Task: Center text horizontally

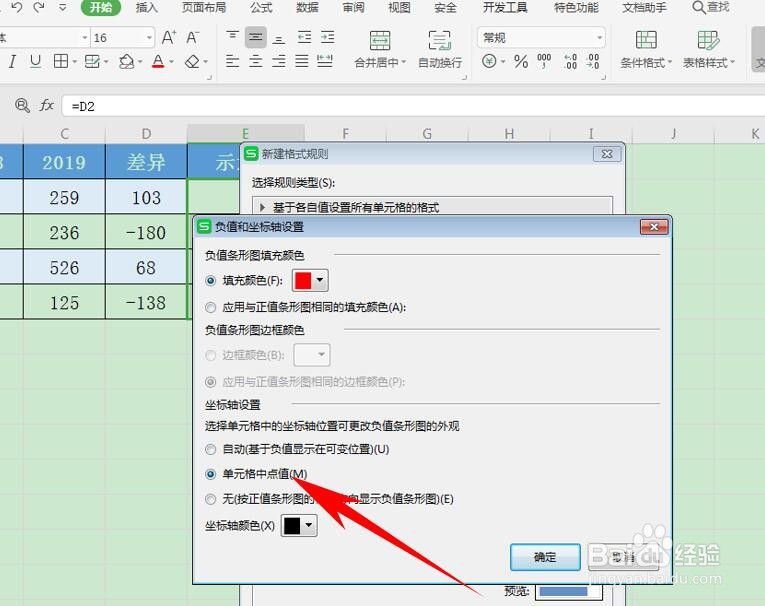Action: 256,61
